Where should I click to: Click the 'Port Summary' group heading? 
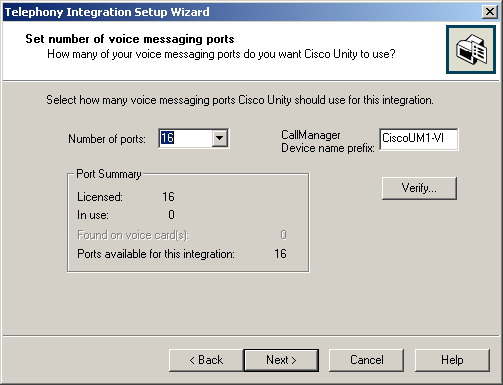click(x=109, y=174)
